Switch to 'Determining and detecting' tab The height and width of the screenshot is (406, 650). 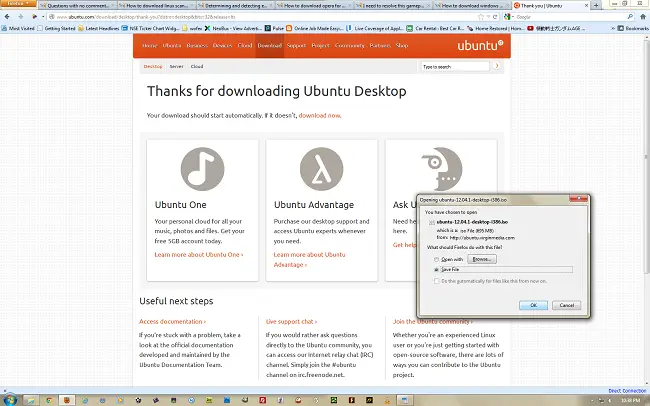tap(235, 6)
